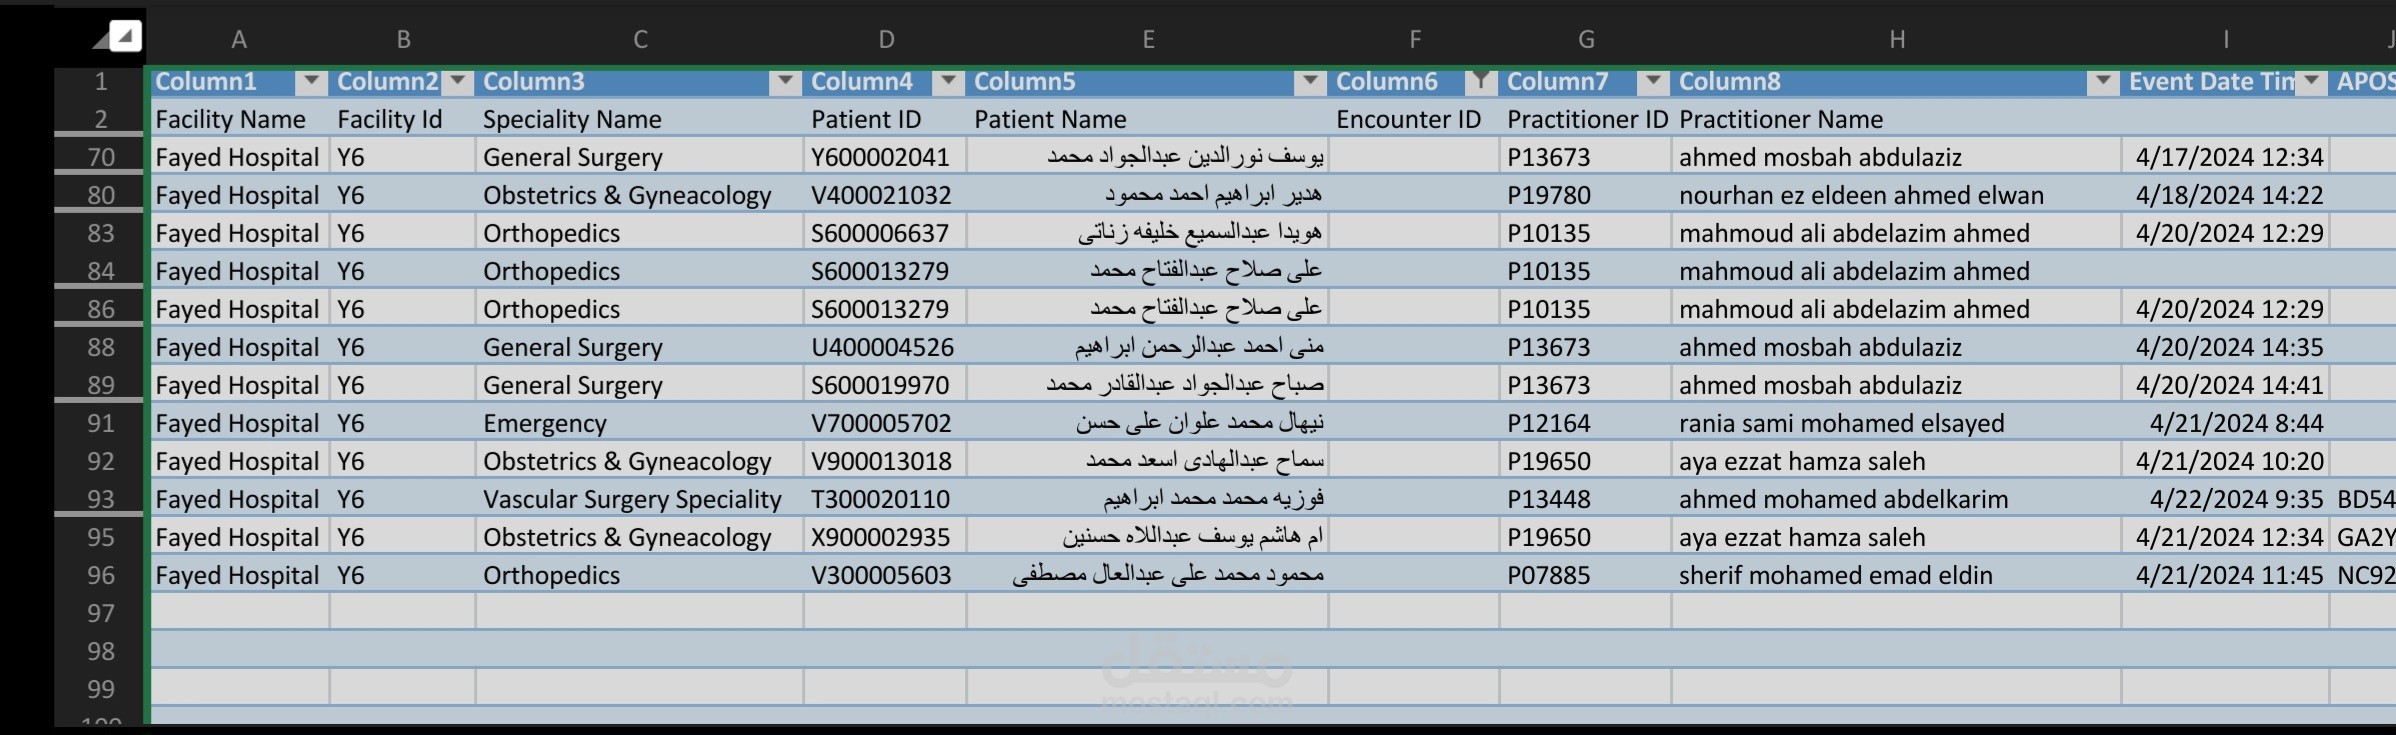Select column G header
Image resolution: width=2396 pixels, height=735 pixels.
(x=1586, y=39)
